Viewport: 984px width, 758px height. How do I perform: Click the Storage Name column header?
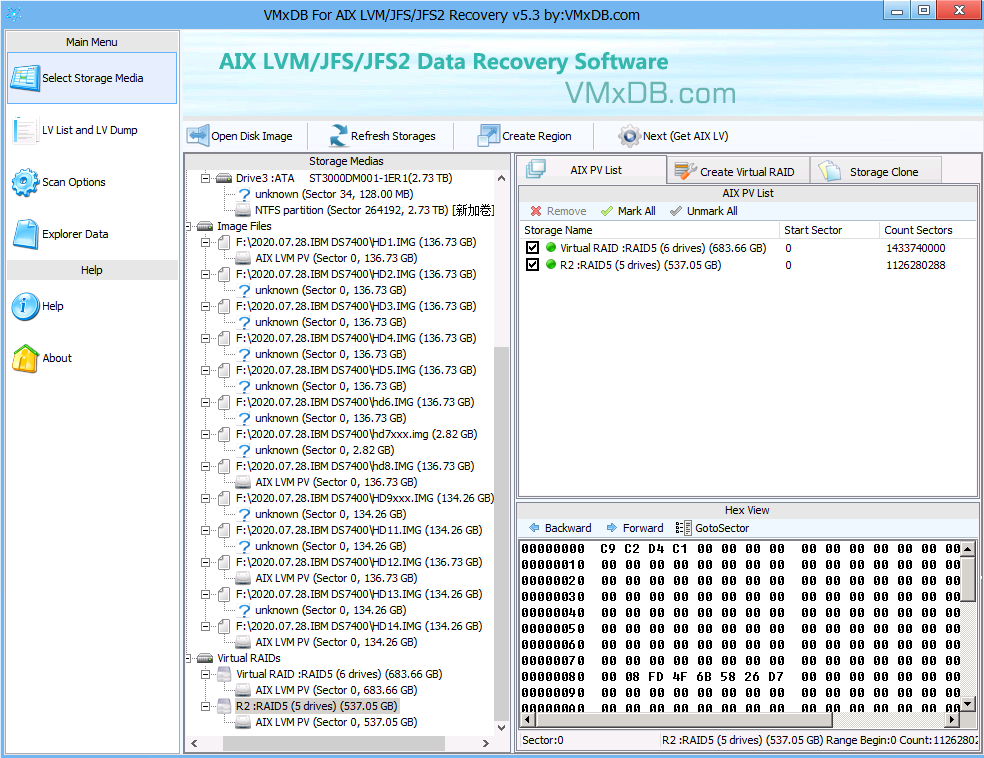[x=650, y=230]
